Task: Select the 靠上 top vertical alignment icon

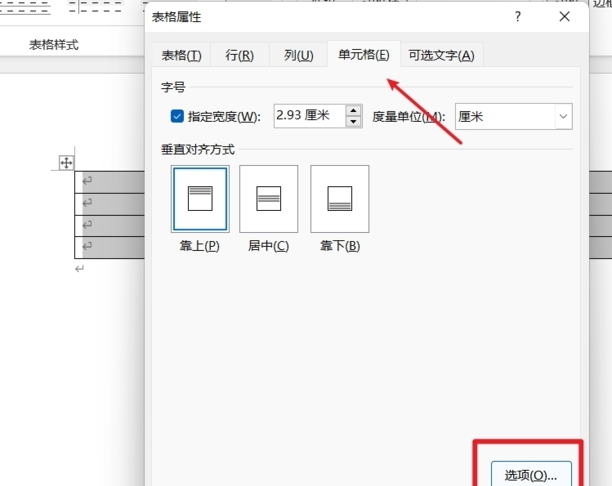Action: (200, 198)
